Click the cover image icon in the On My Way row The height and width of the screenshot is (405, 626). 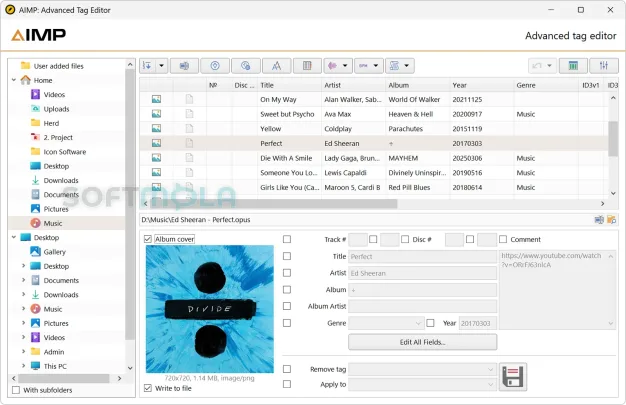pos(156,99)
